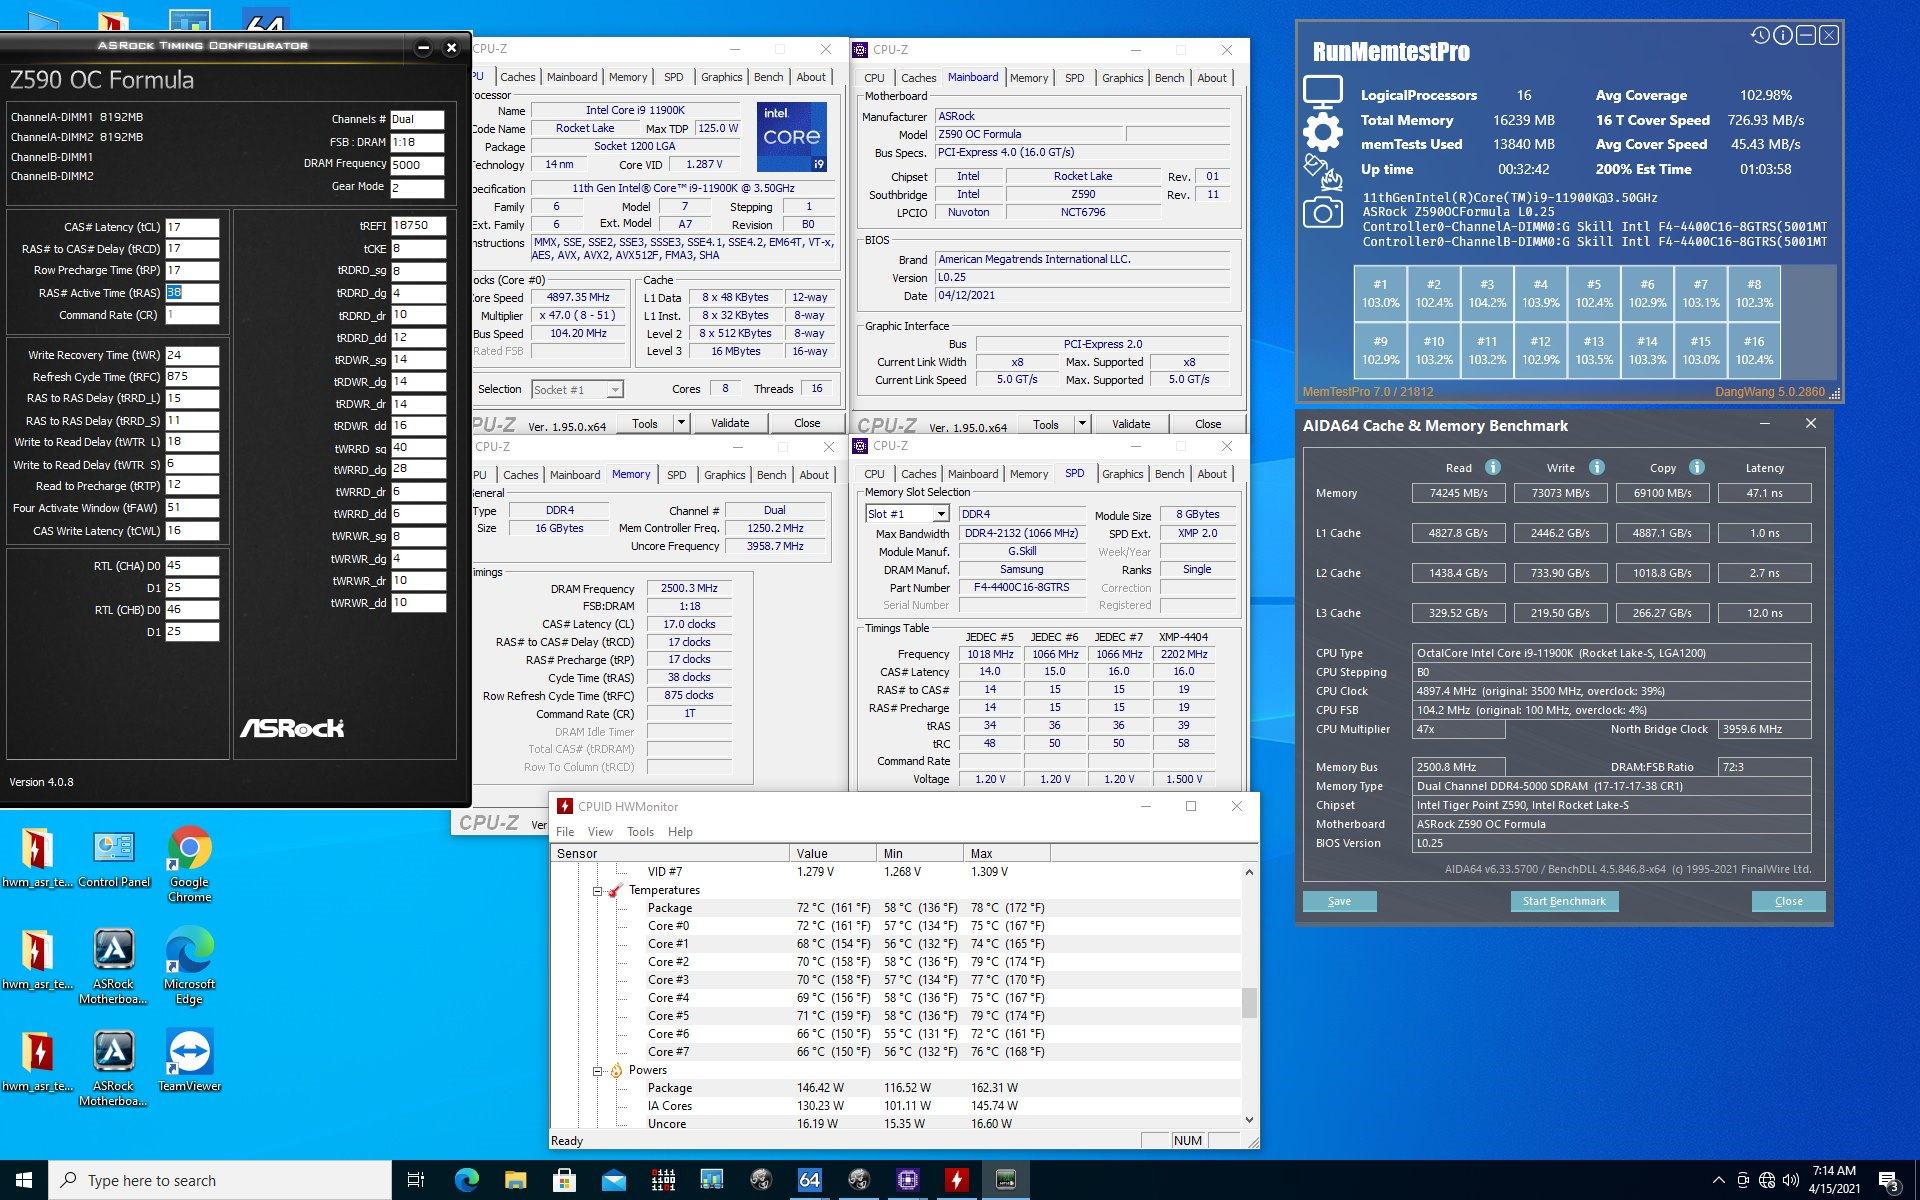The width and height of the screenshot is (1920, 1200).
Task: Open Google Chrome desktop shortcut
Action: pos(189,863)
